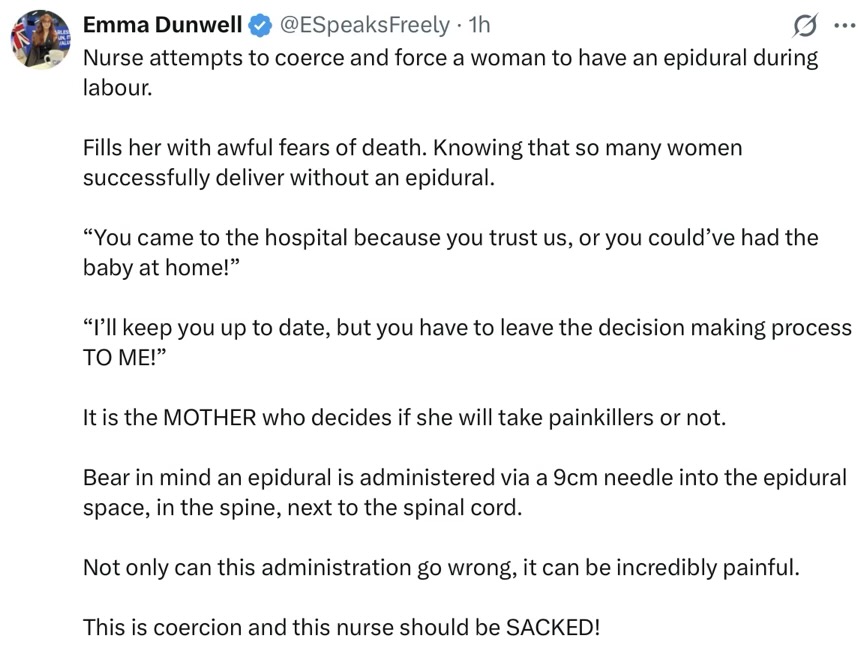Screen dimensions: 864x660
Task: Click the blue verified badge
Action: click(259, 24)
